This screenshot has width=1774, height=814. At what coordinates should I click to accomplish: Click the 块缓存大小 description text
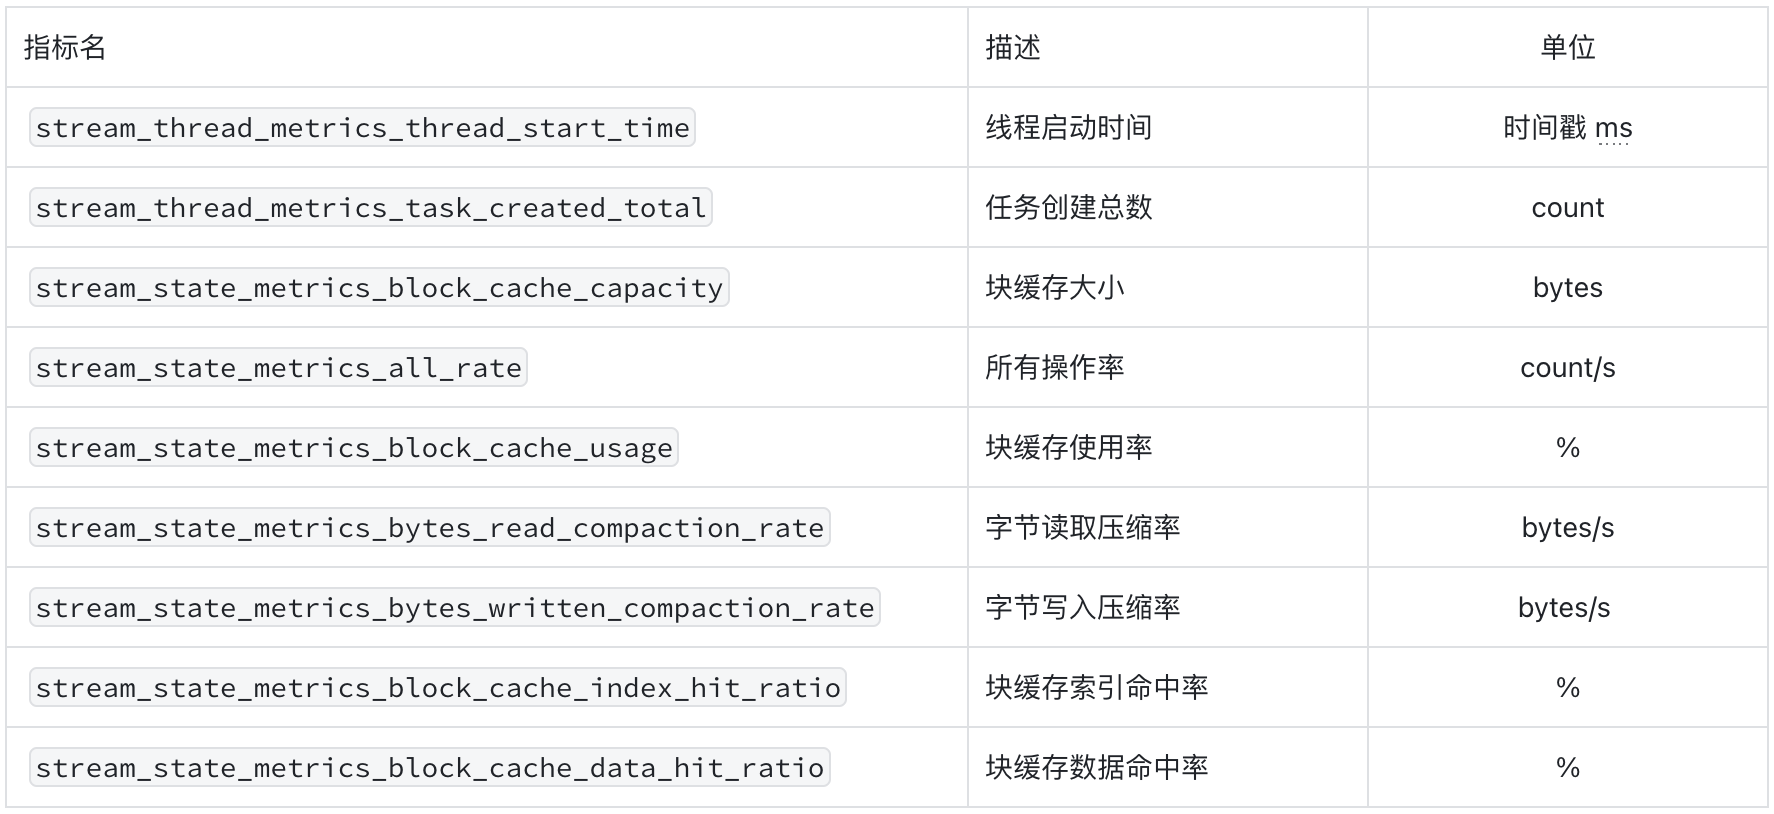[1055, 287]
